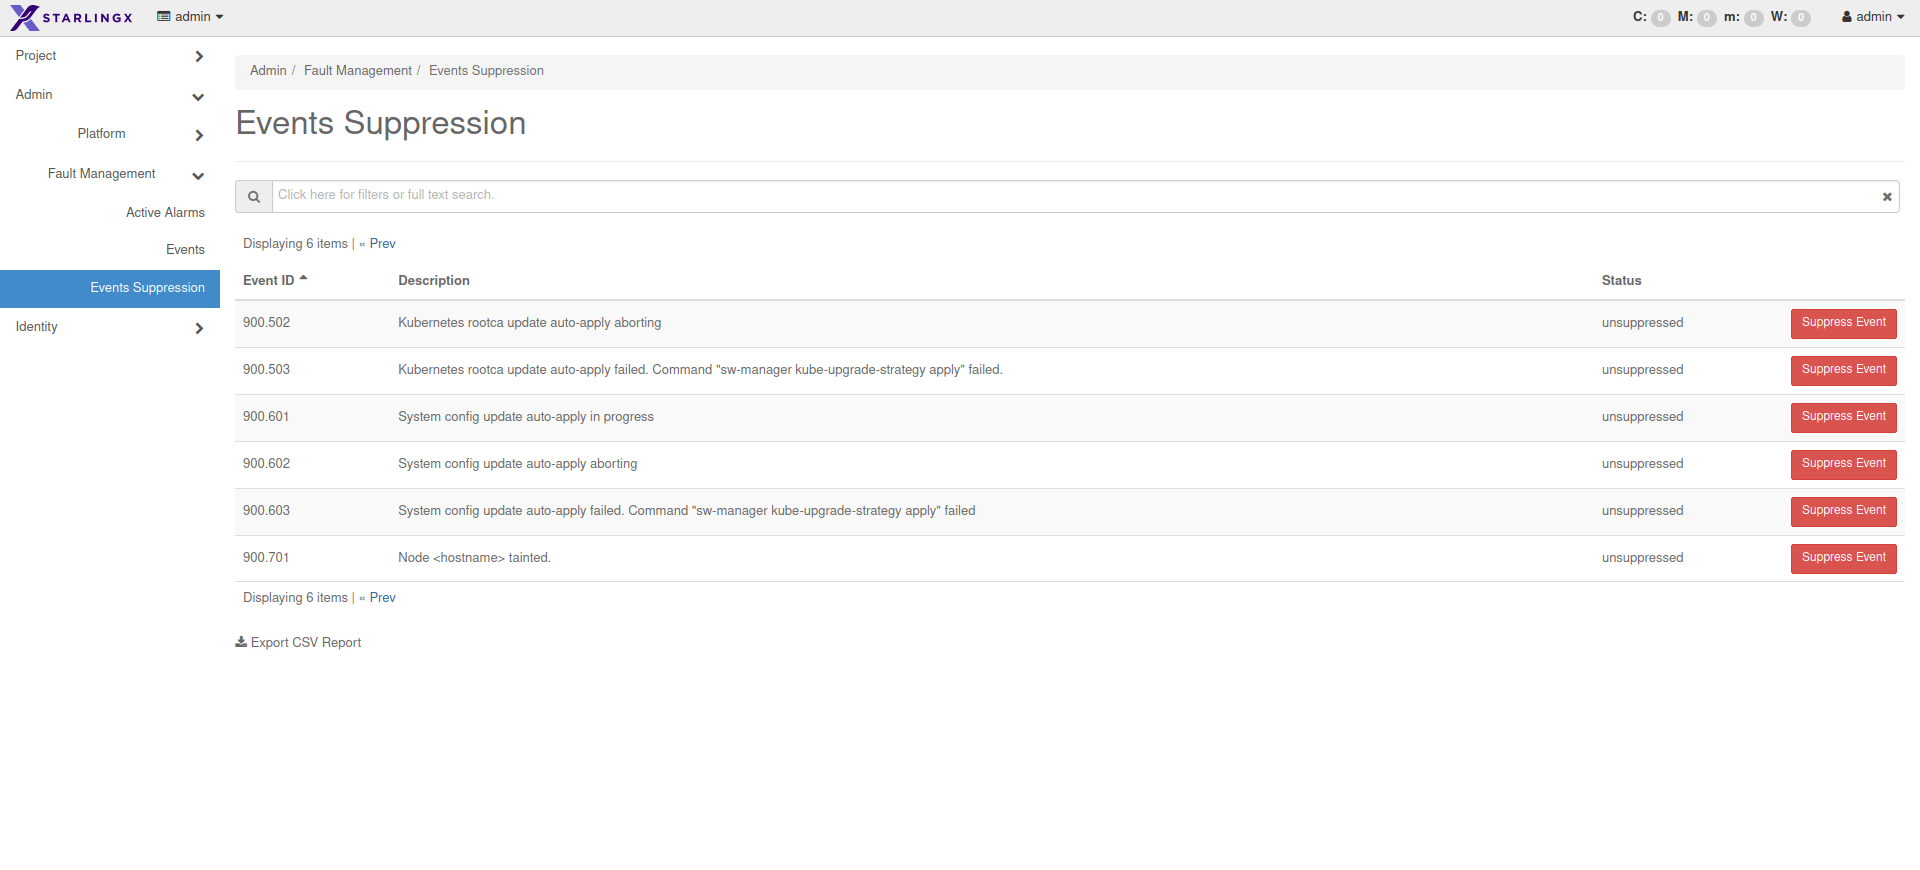The height and width of the screenshot is (870, 1920).
Task: Open Active Alarms in the sidebar
Action: (165, 213)
